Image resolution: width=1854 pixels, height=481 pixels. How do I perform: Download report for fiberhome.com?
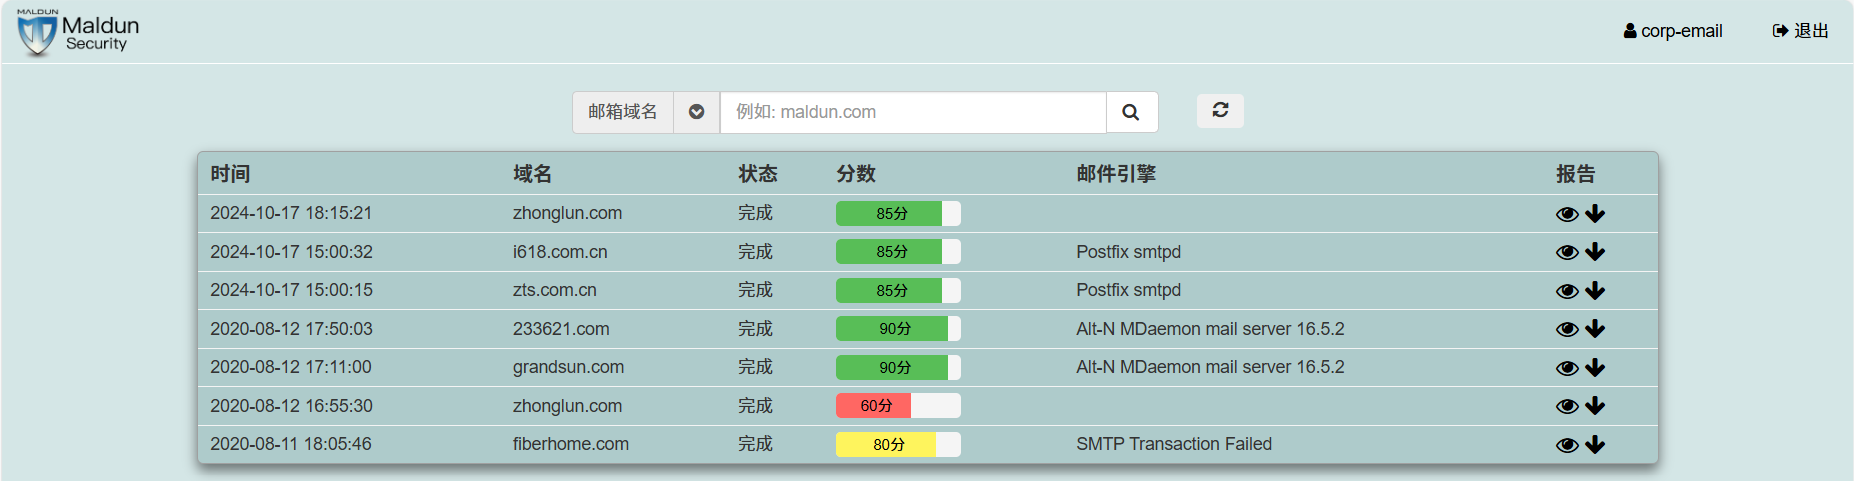[x=1595, y=445]
